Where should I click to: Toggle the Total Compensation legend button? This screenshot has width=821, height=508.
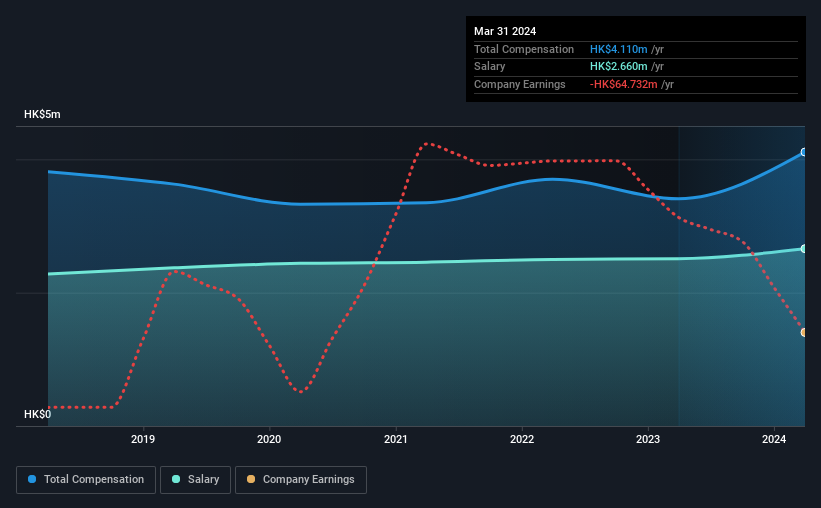86,480
